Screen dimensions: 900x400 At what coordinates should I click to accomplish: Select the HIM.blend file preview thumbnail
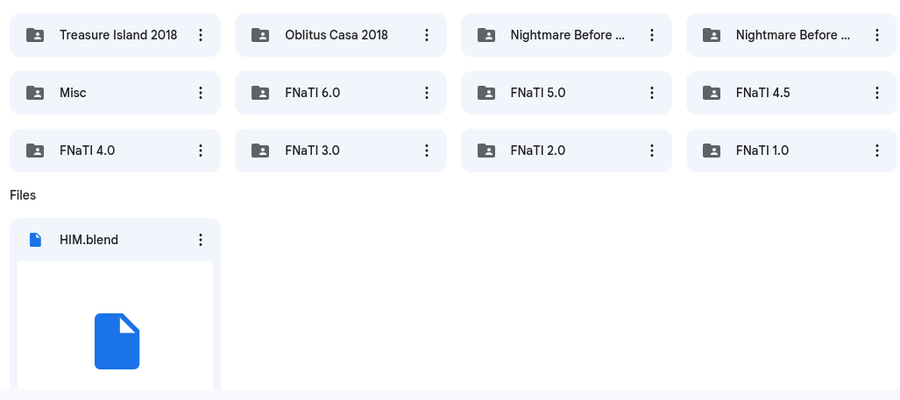[x=115, y=326]
